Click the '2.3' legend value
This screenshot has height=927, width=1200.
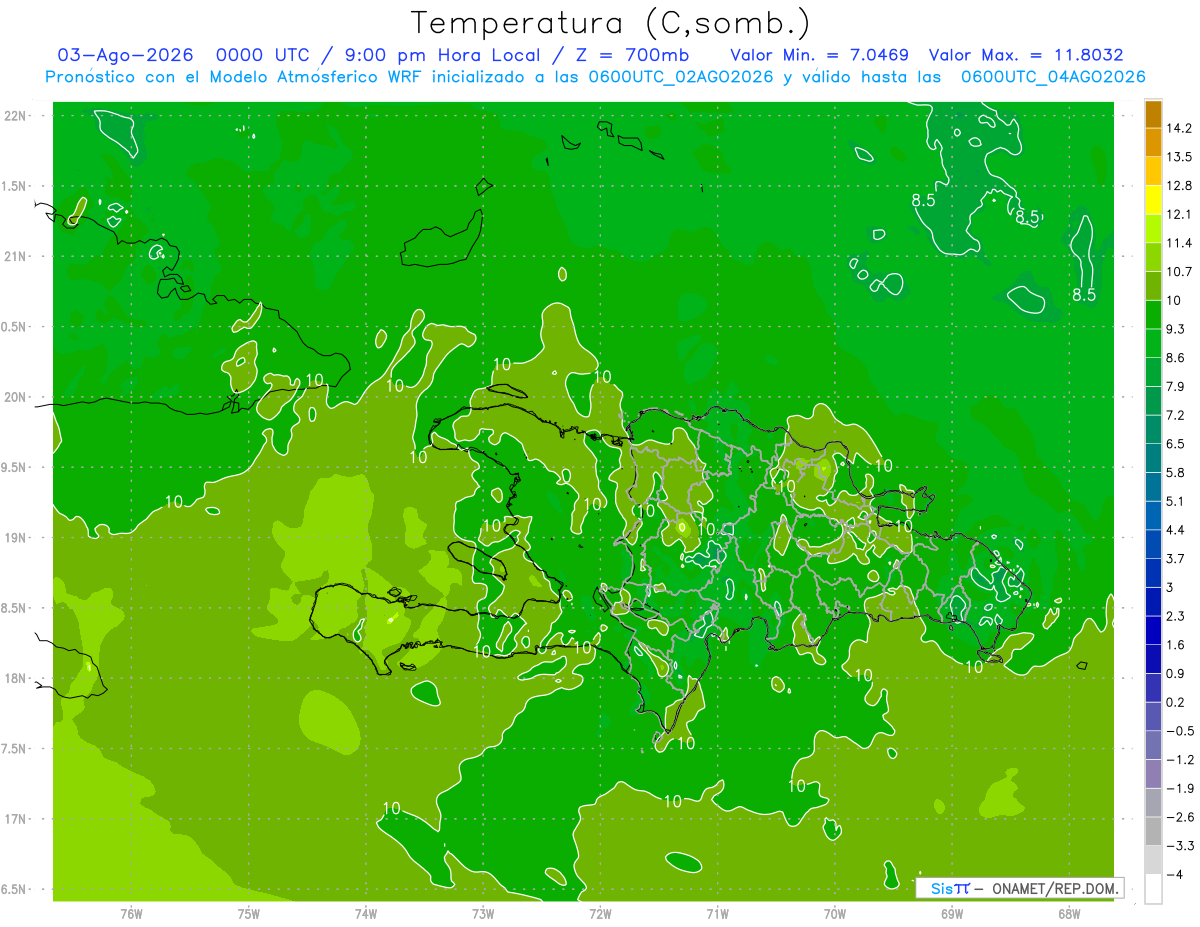(1176, 616)
